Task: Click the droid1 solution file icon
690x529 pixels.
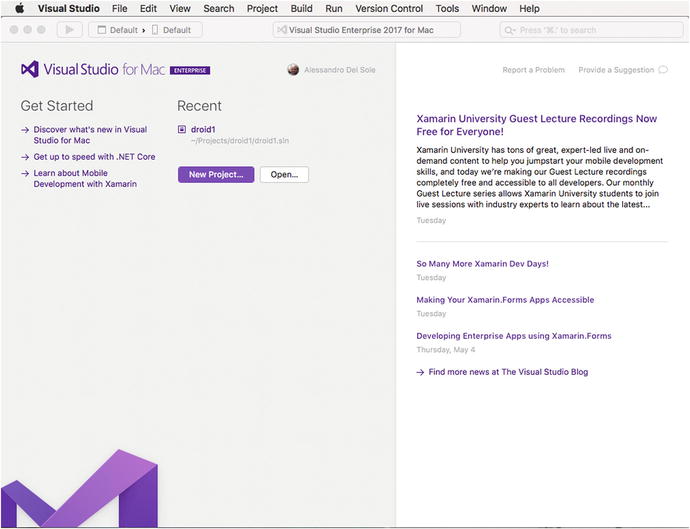Action: (182, 129)
